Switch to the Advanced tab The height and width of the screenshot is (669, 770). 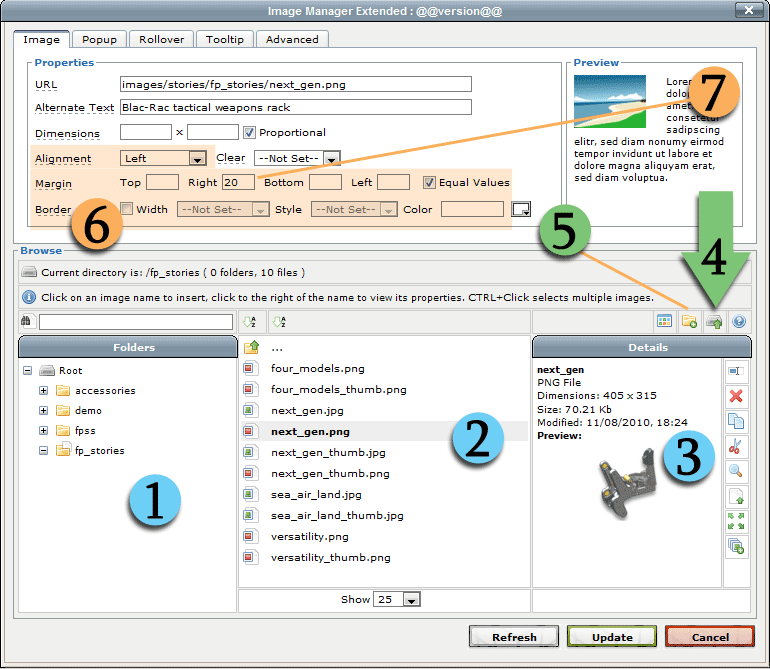292,39
